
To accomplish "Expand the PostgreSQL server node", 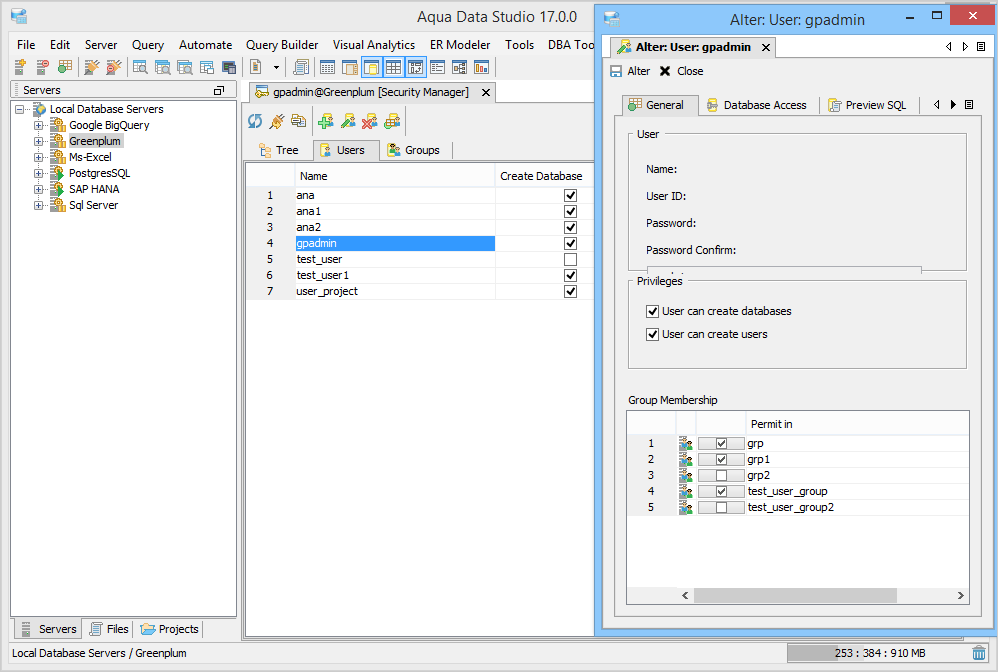I will 38,173.
